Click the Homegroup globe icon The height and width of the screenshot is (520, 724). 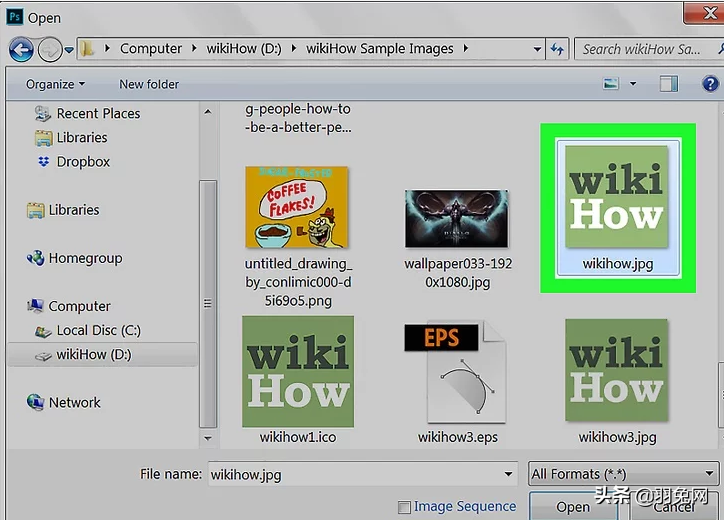[x=36, y=258]
